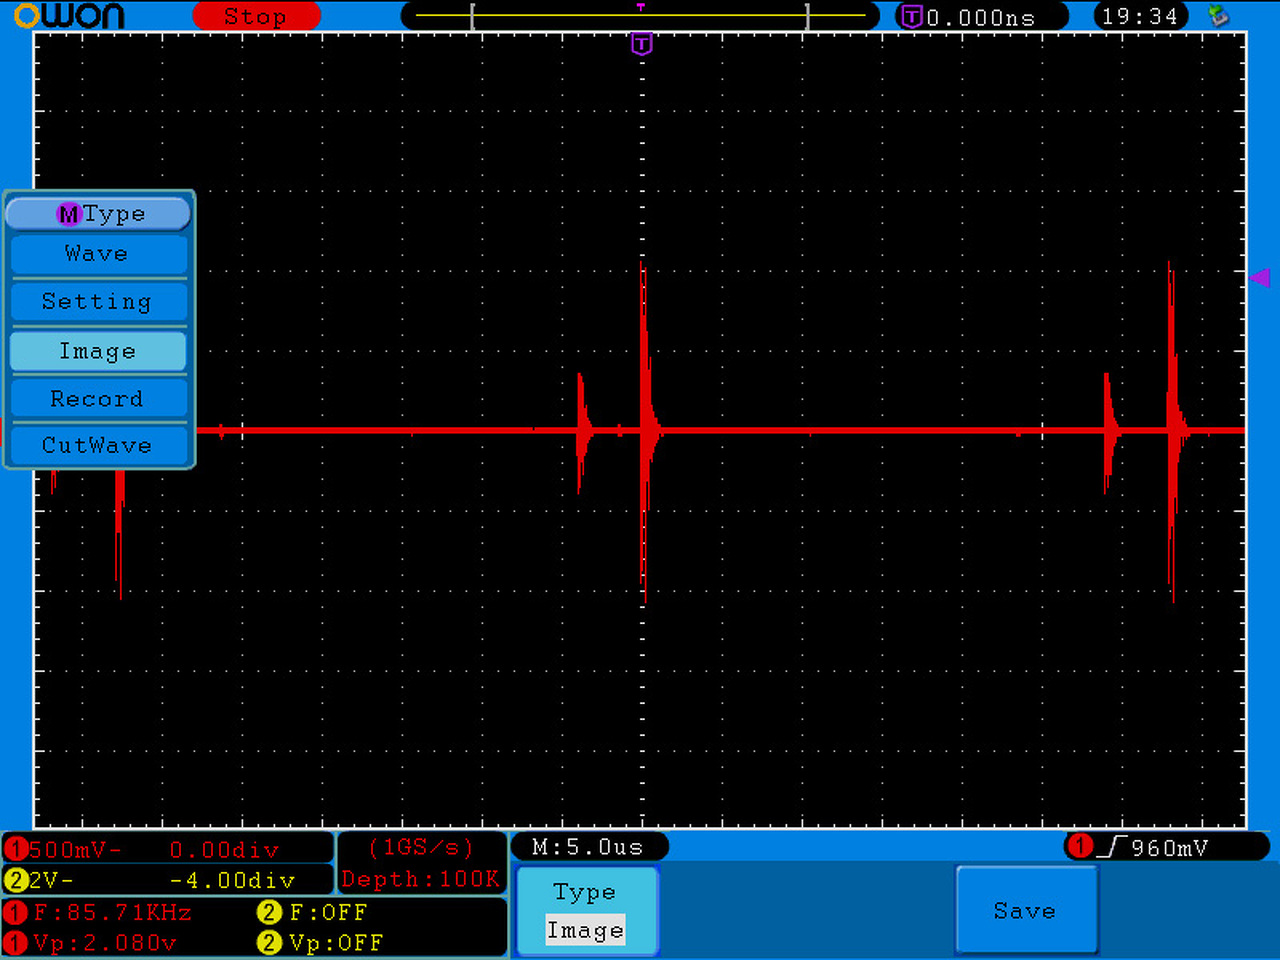Choose CutWave from the Type menu
The width and height of the screenshot is (1280, 960).
tap(98, 445)
